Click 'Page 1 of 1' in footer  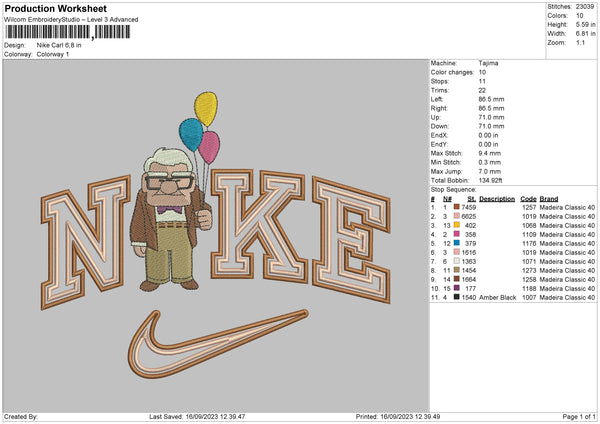(x=579, y=416)
